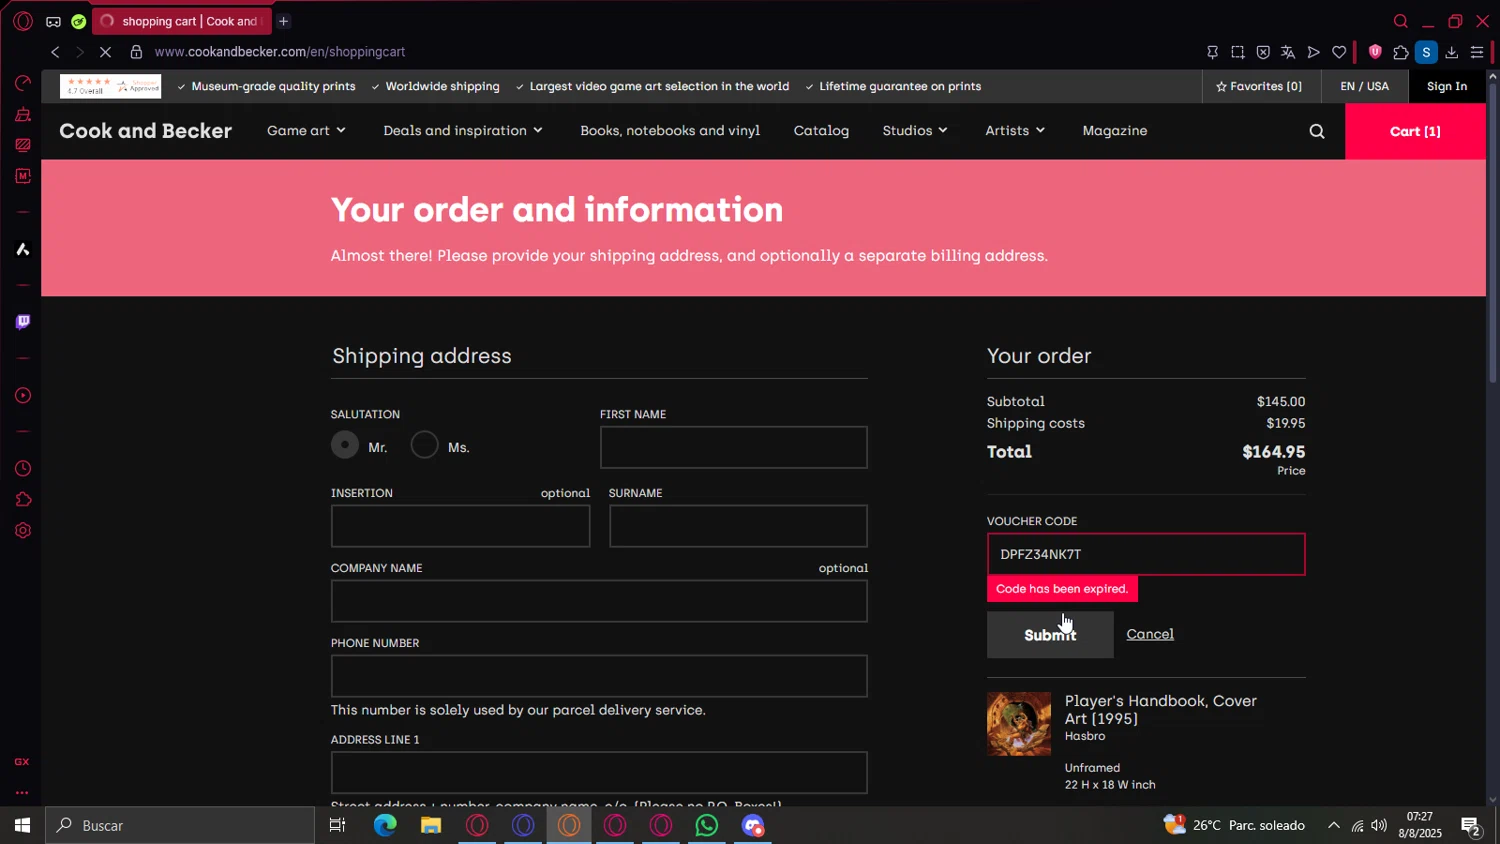Image resolution: width=1500 pixels, height=844 pixels.
Task: Open GX Corner gamepad icon
Action: point(53,21)
